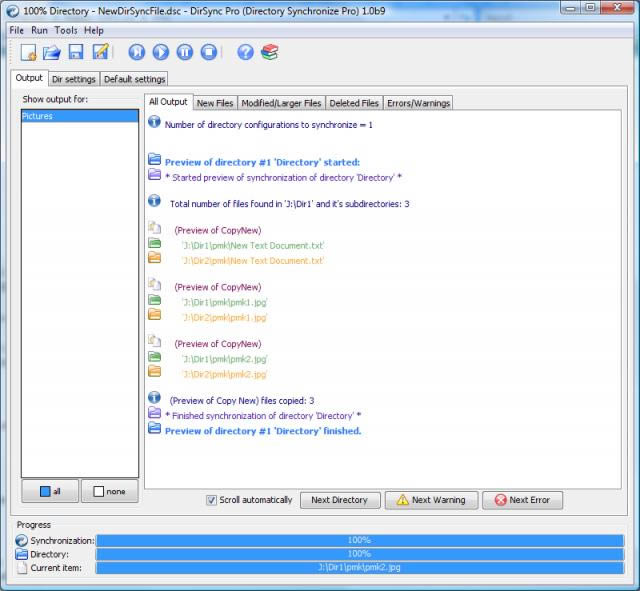Click folder icon next to 'Preview of directory #1 started'
The width and height of the screenshot is (640, 591).
click(x=154, y=159)
